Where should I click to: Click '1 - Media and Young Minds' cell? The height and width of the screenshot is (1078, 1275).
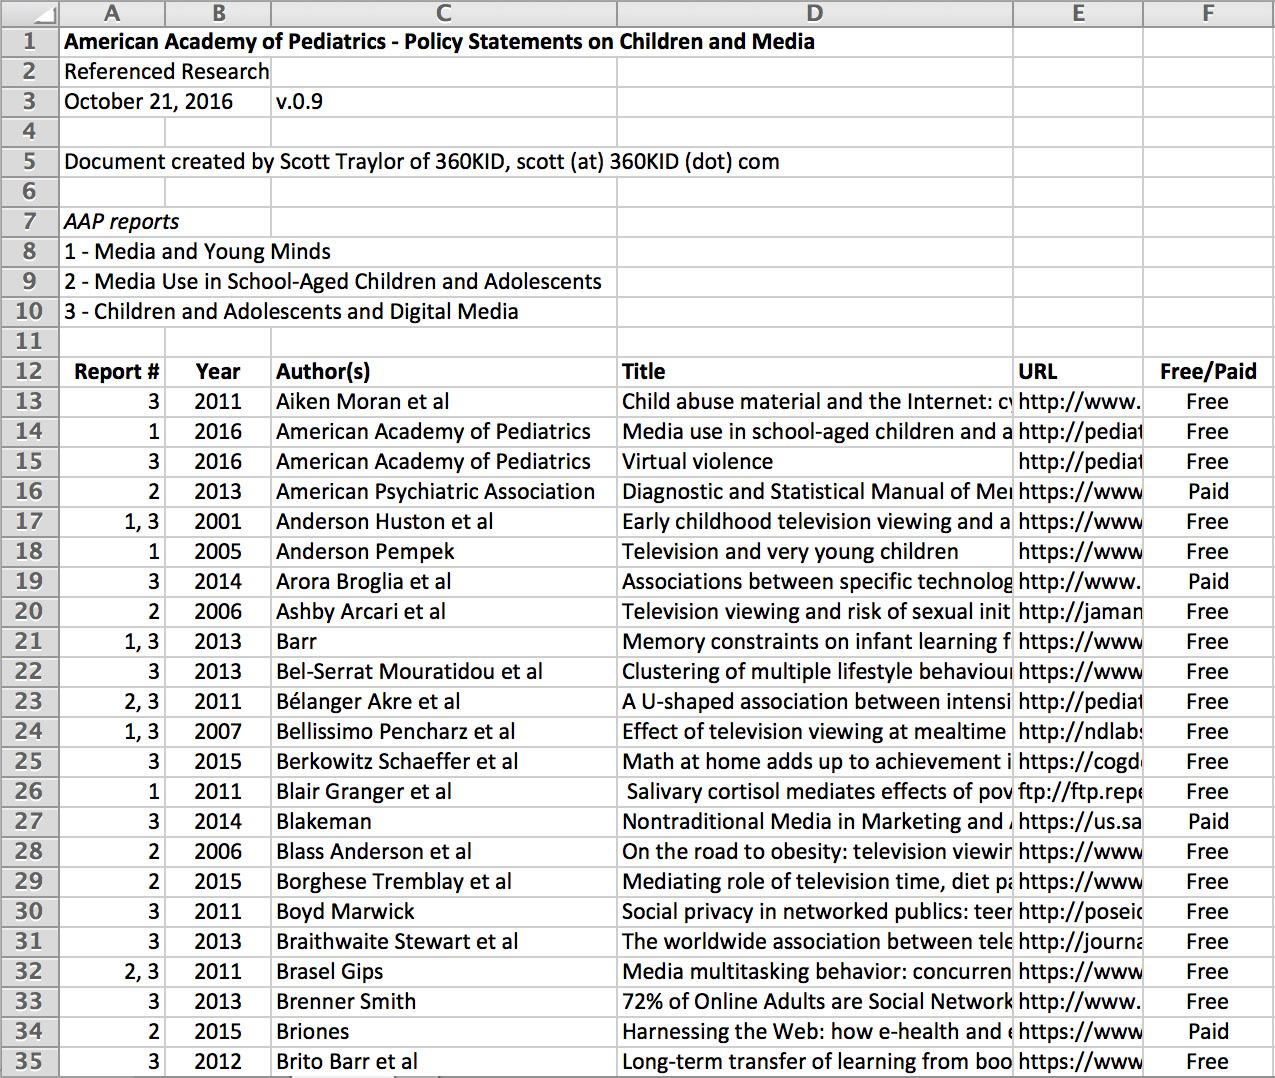[x=197, y=251]
